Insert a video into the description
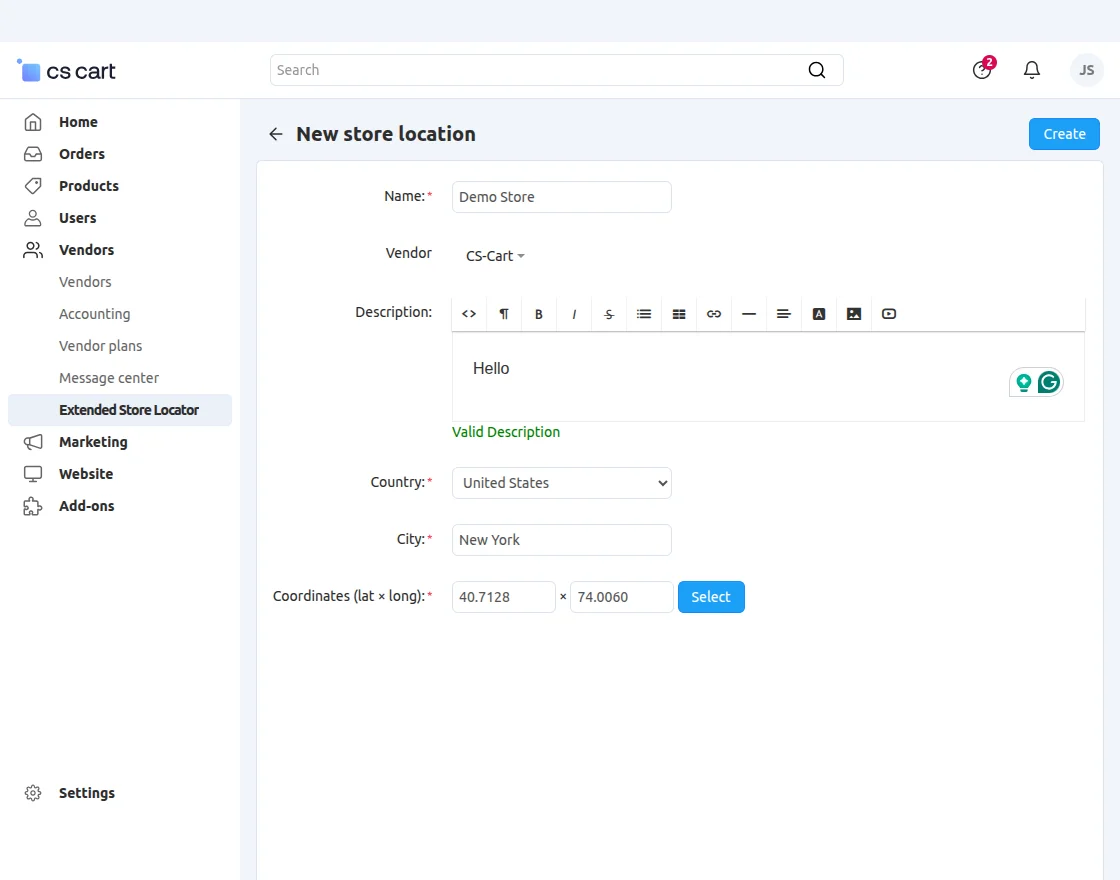The image size is (1120, 880). pyautogui.click(x=889, y=314)
